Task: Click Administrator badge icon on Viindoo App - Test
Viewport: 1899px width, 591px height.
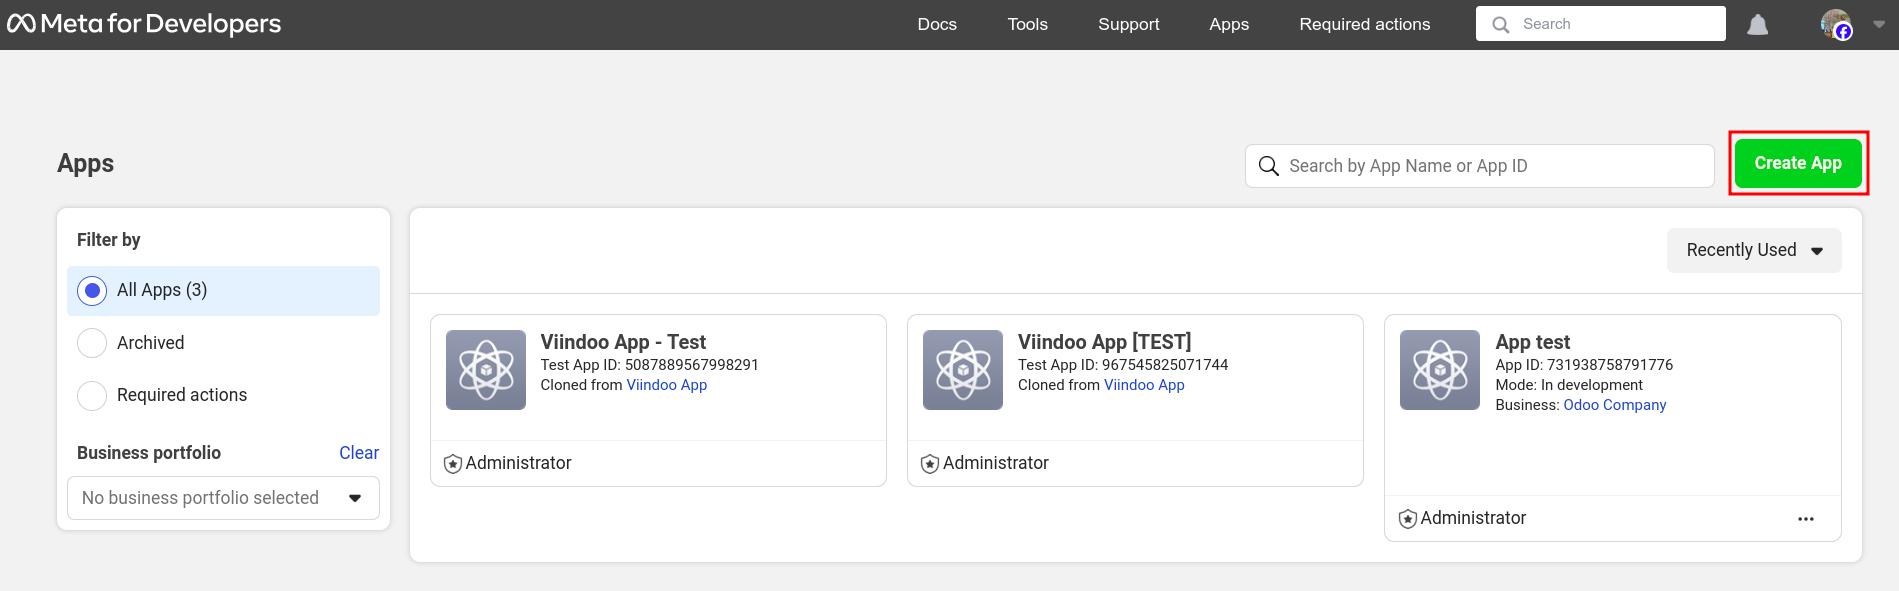Action: (452, 464)
